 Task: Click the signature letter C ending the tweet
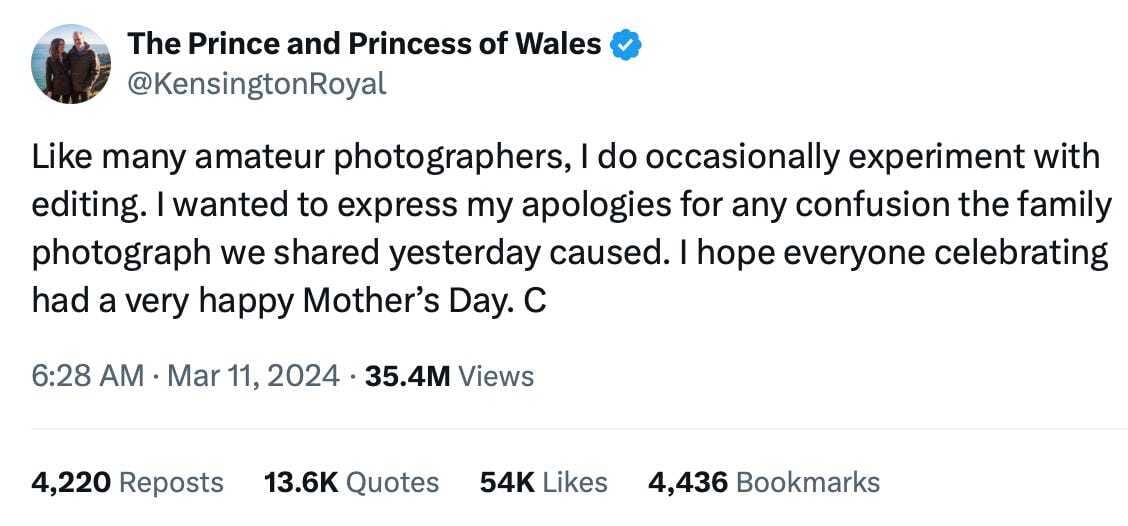[535, 300]
